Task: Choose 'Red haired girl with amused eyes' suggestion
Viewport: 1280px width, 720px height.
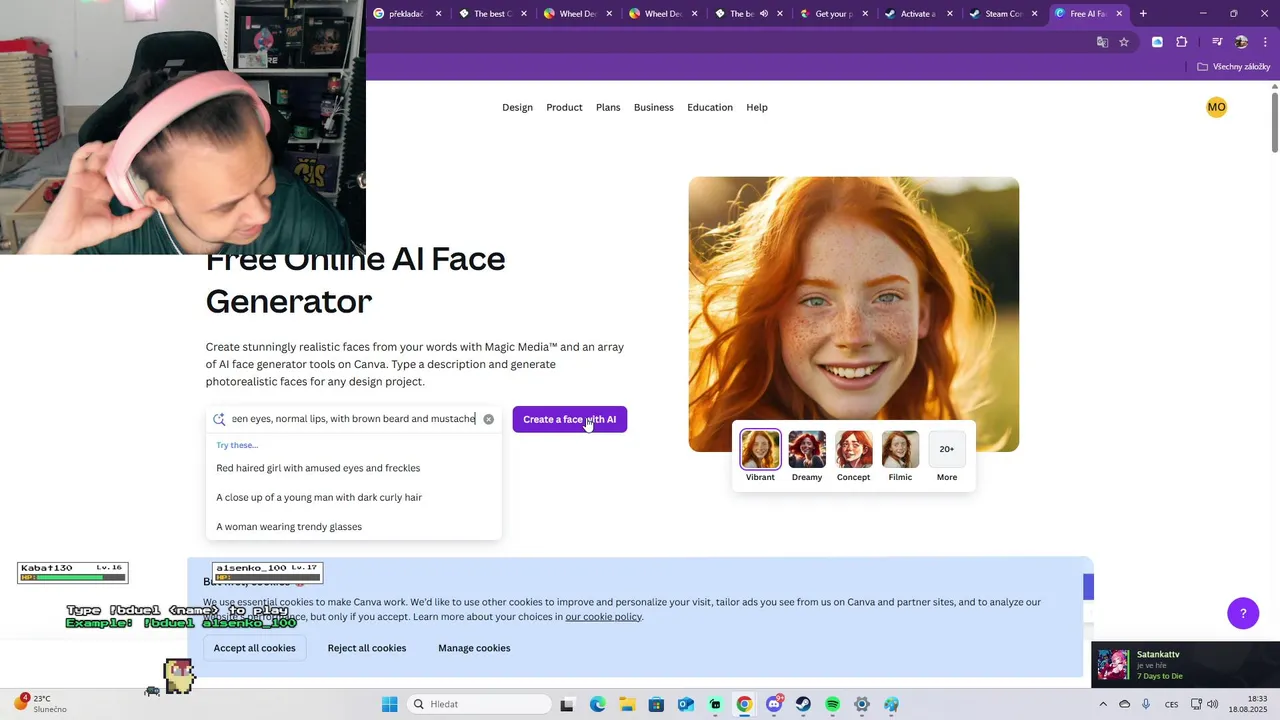Action: (318, 468)
